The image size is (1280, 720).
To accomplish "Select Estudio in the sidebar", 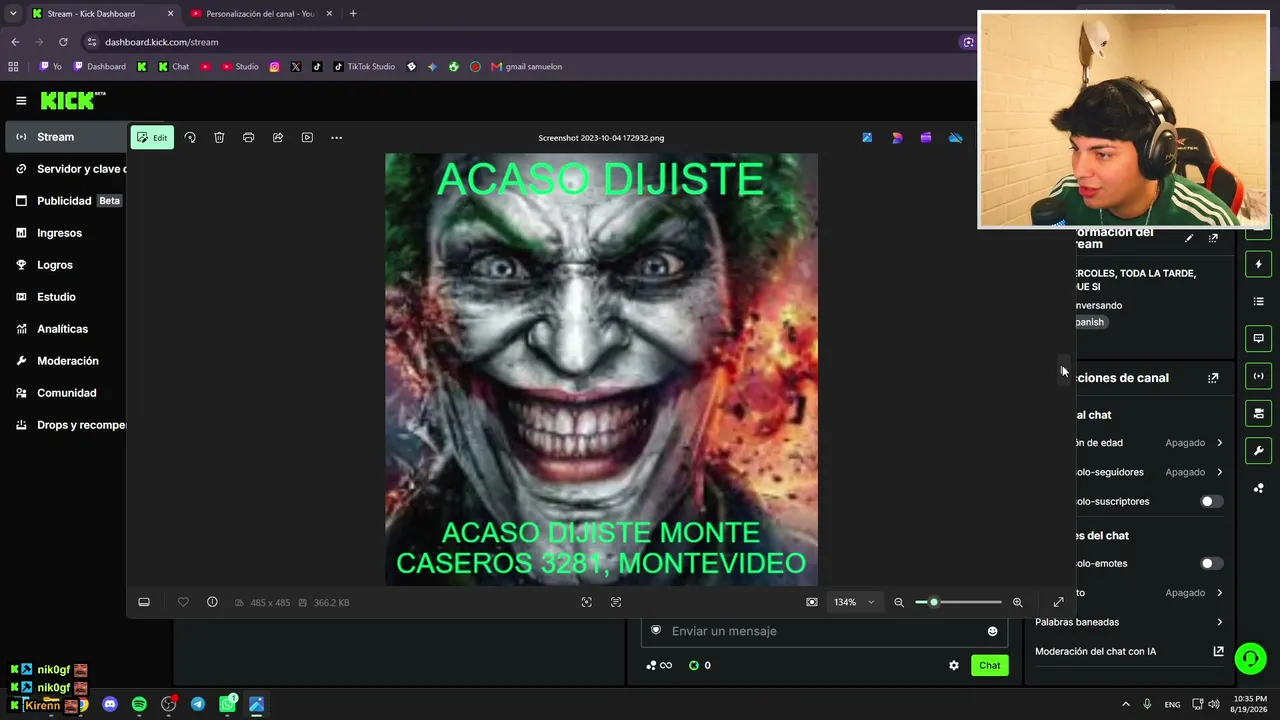I will pos(66,297).
